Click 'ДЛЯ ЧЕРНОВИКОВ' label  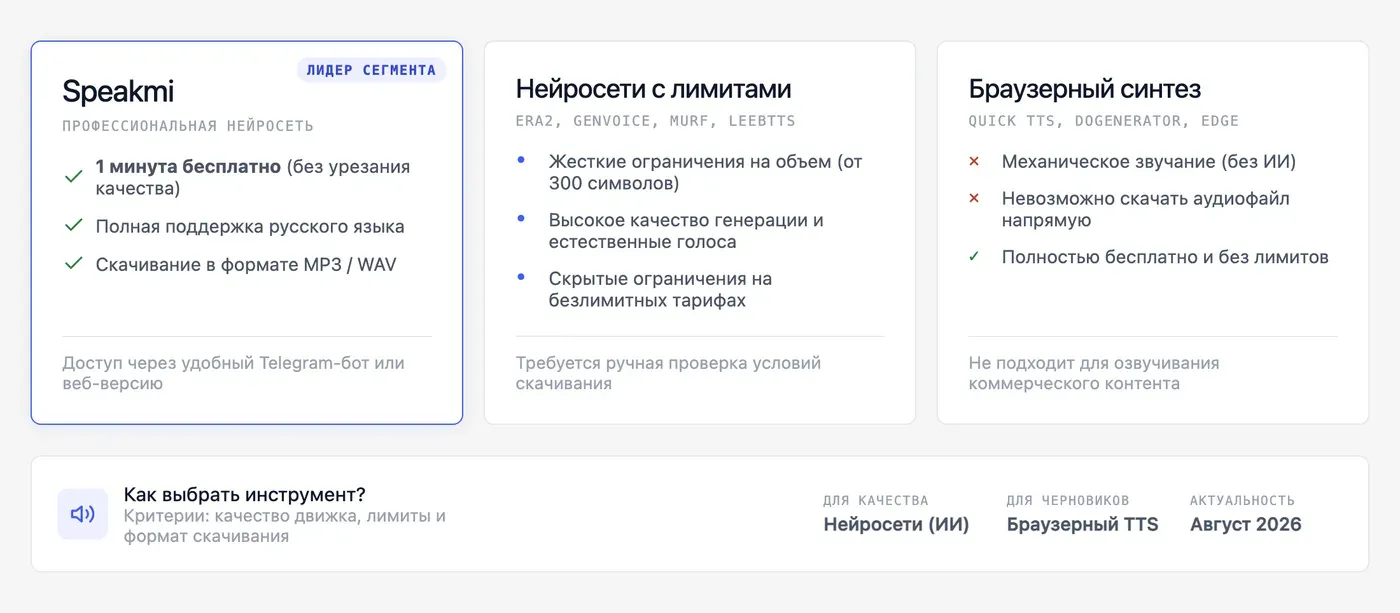click(x=1068, y=500)
